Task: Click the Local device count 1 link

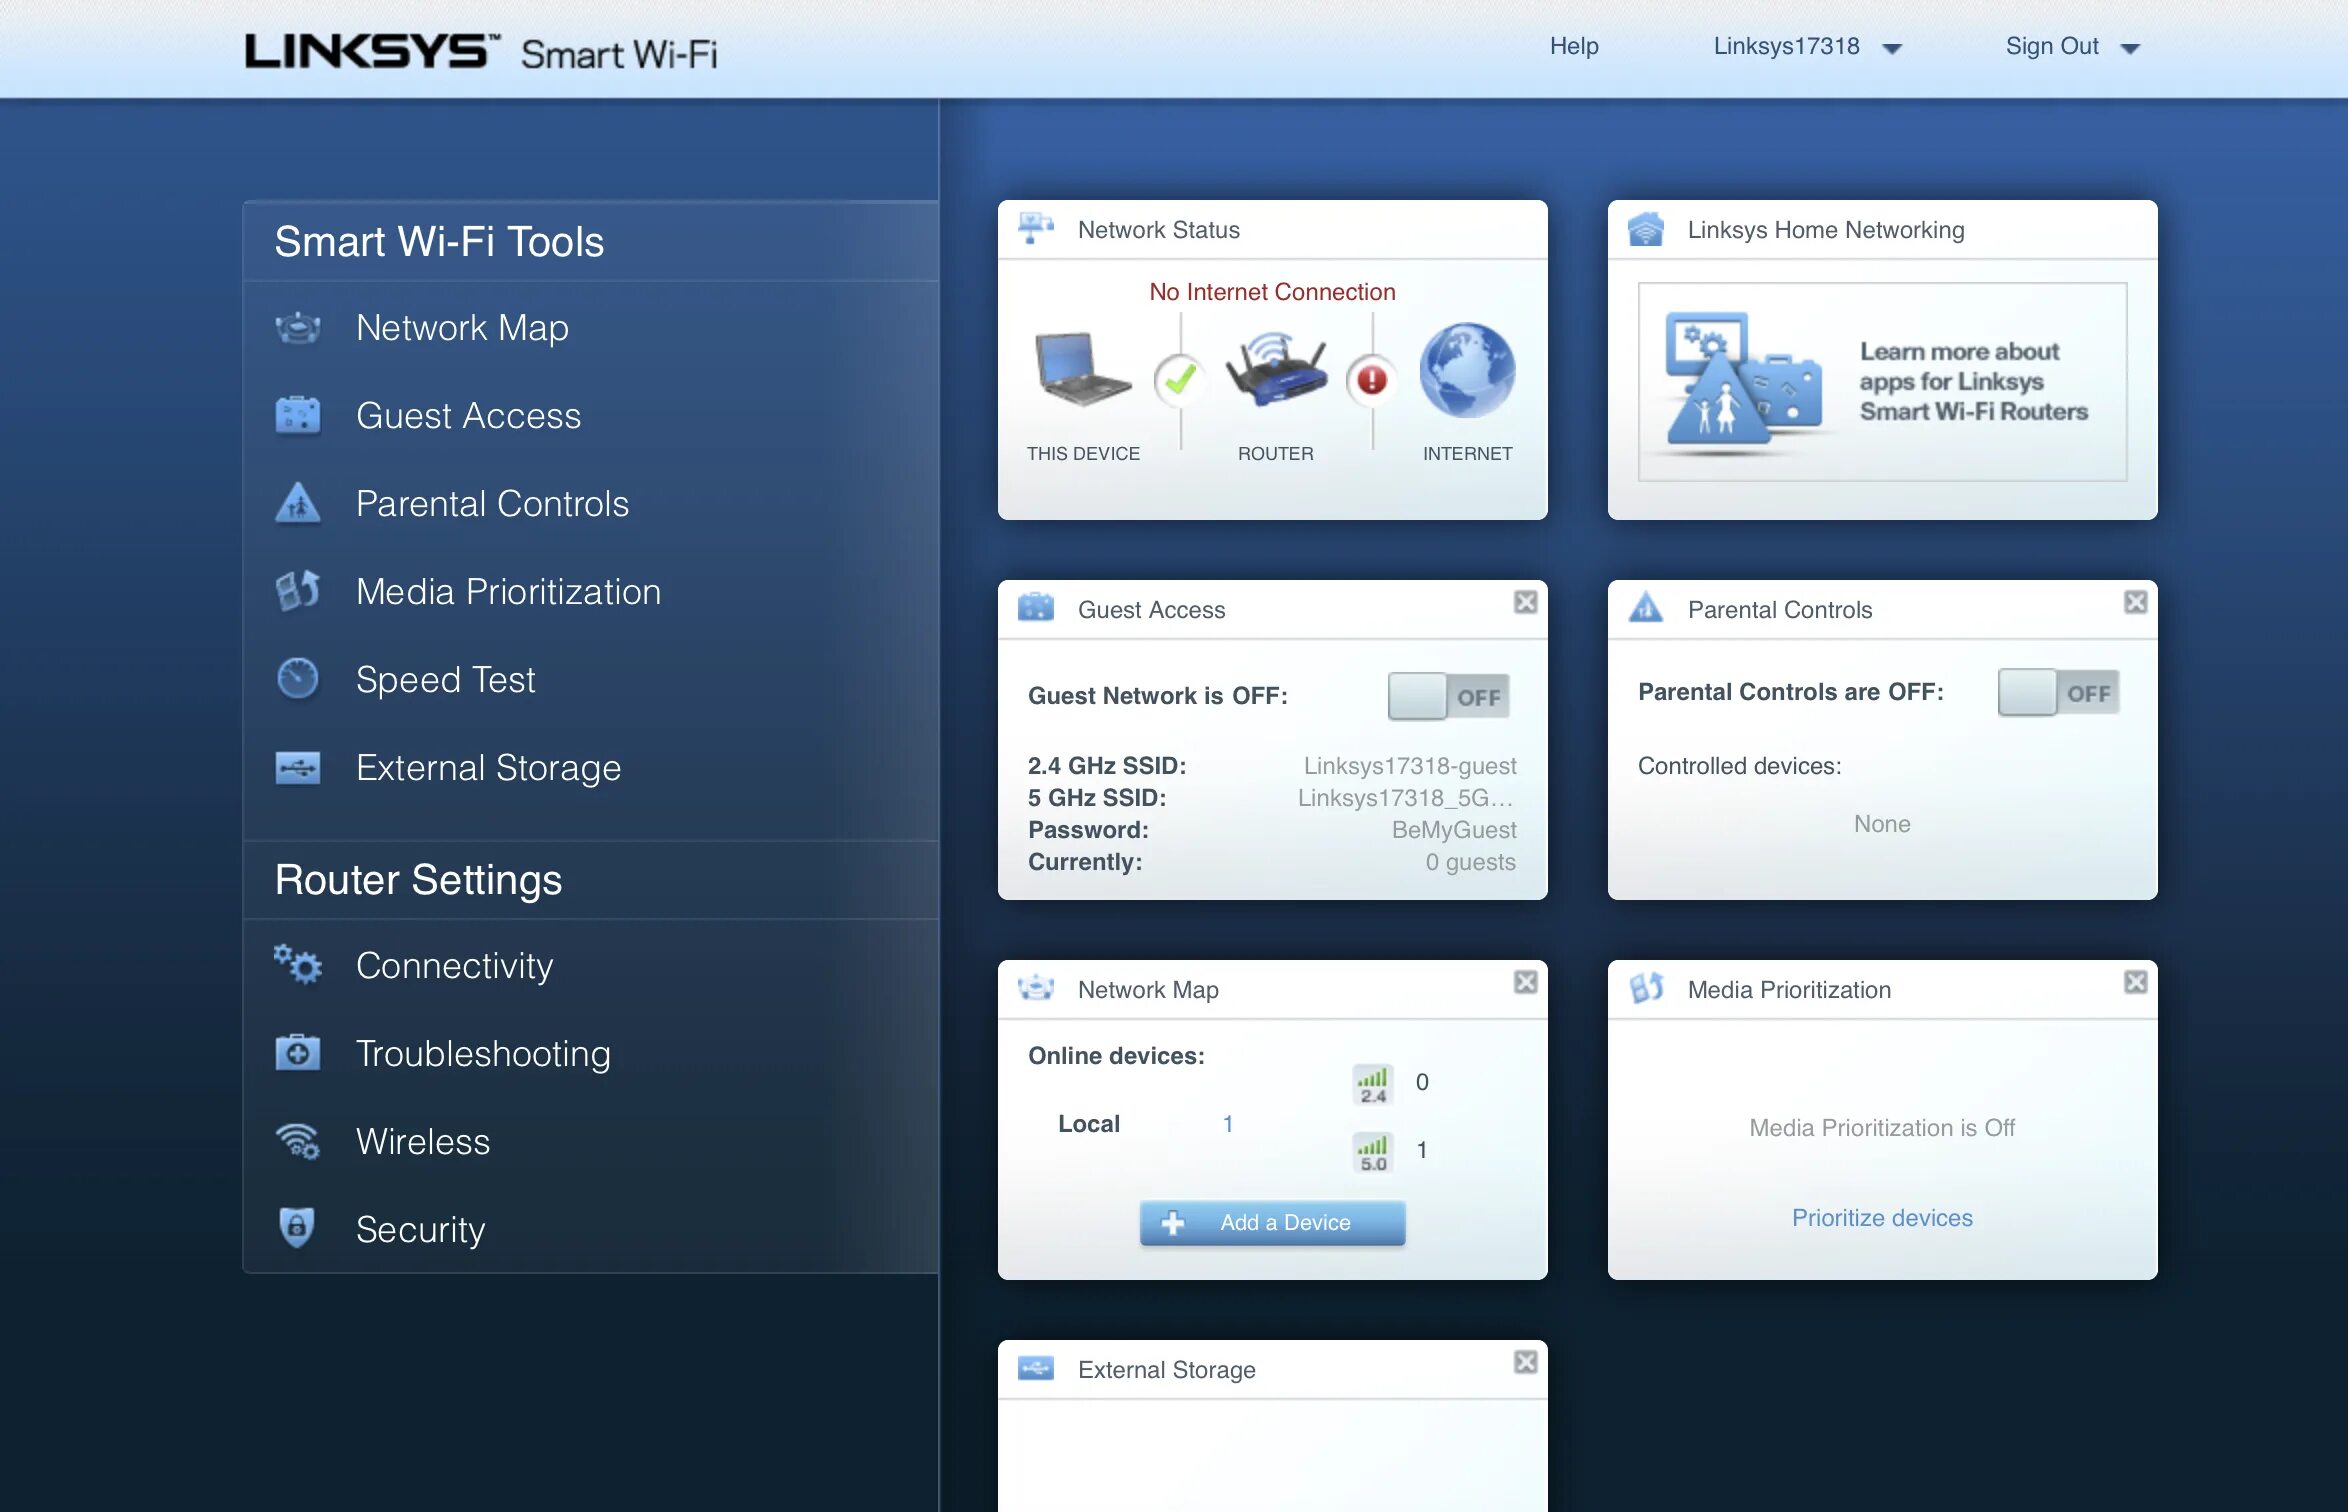Action: point(1227,1124)
